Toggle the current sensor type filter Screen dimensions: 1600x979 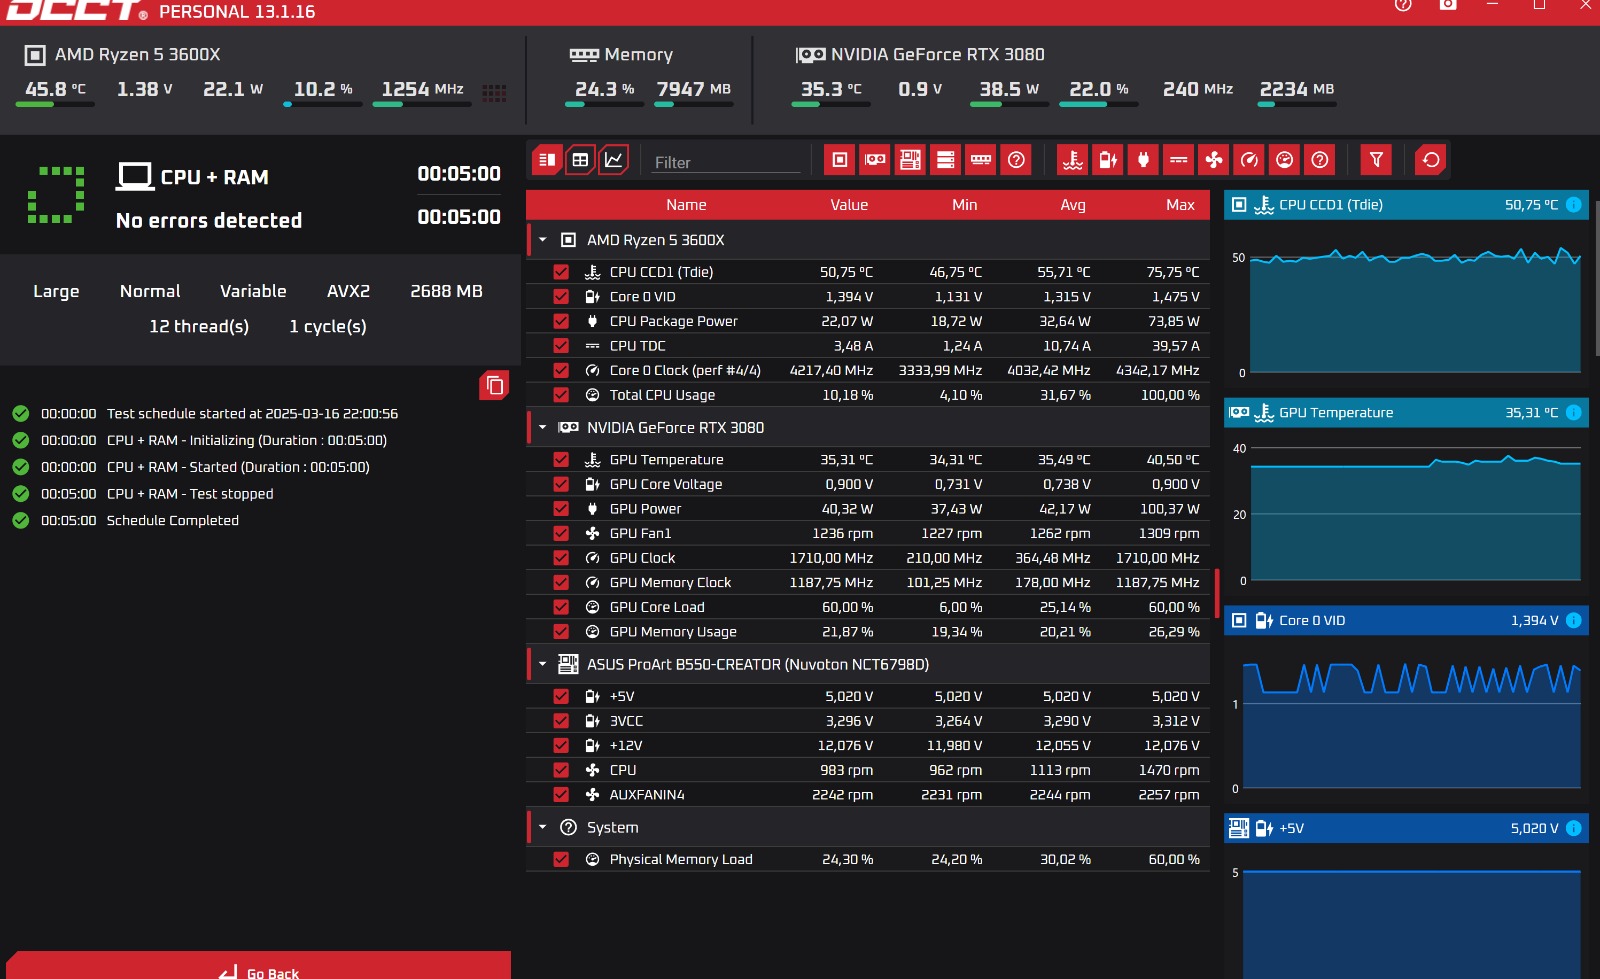click(1179, 160)
